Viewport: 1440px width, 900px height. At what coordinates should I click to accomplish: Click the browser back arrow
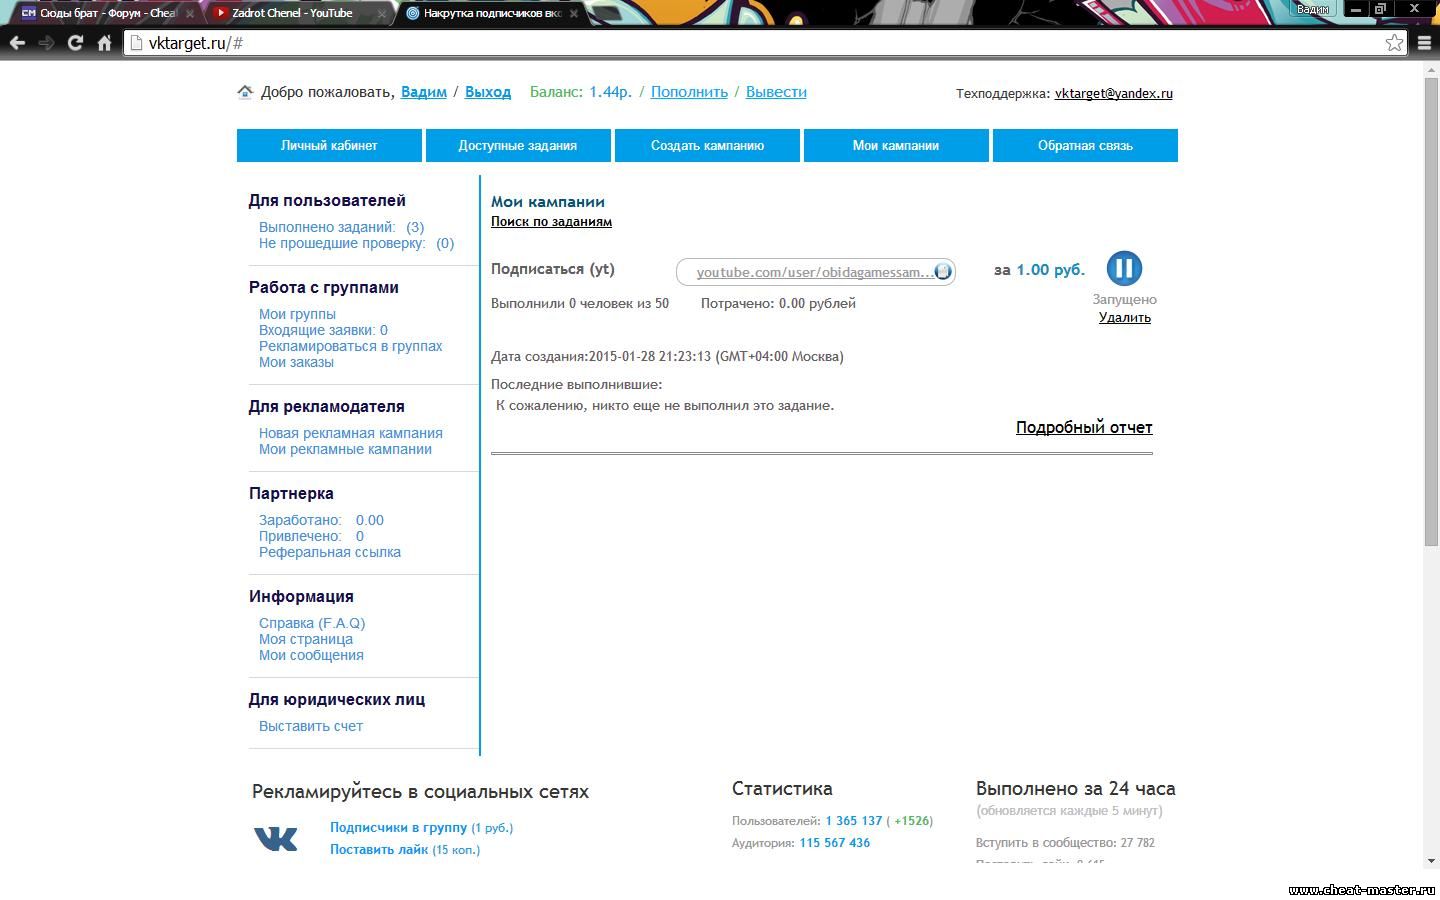click(17, 43)
